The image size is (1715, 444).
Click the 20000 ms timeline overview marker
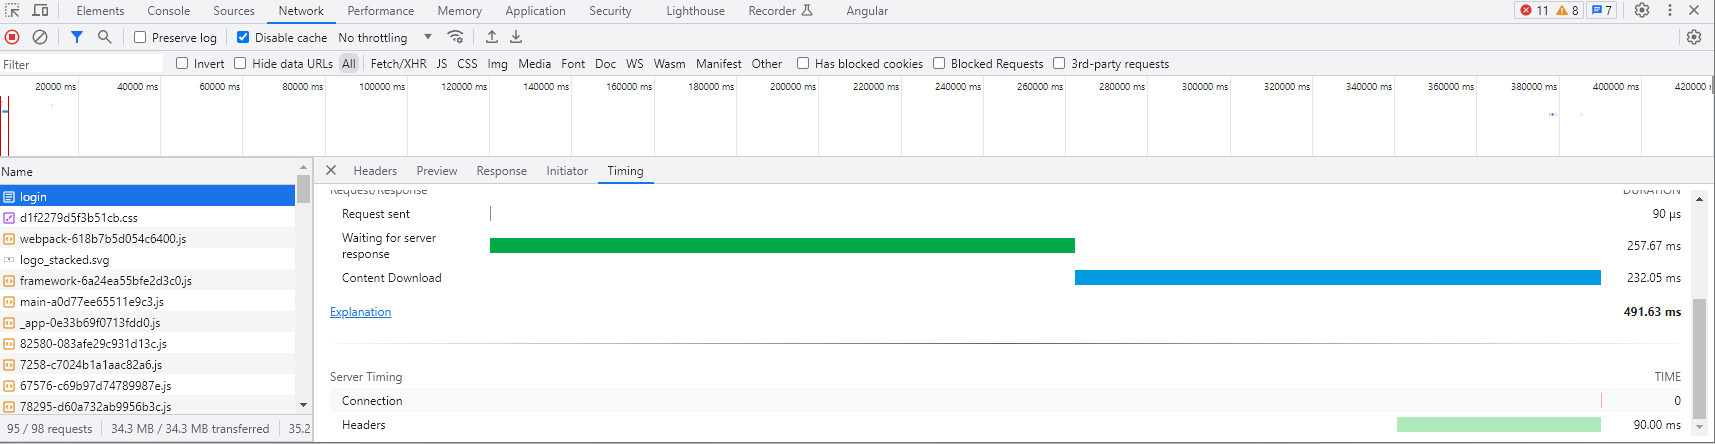pos(55,87)
